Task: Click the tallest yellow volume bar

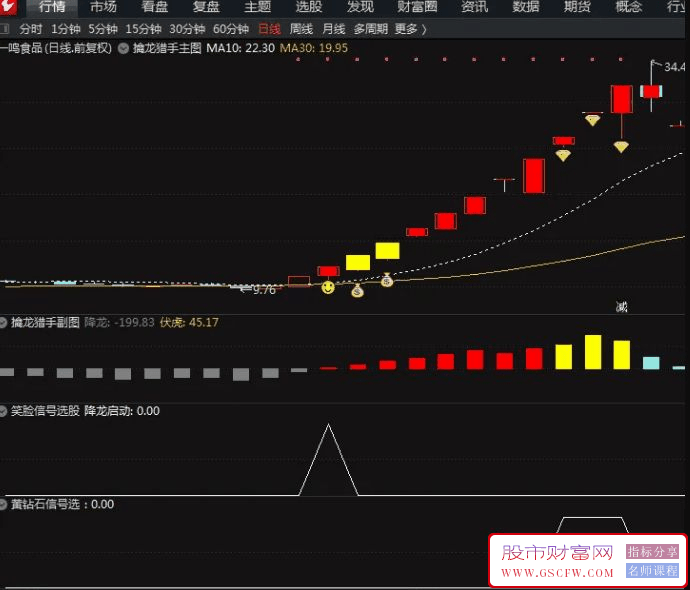Action: click(593, 352)
